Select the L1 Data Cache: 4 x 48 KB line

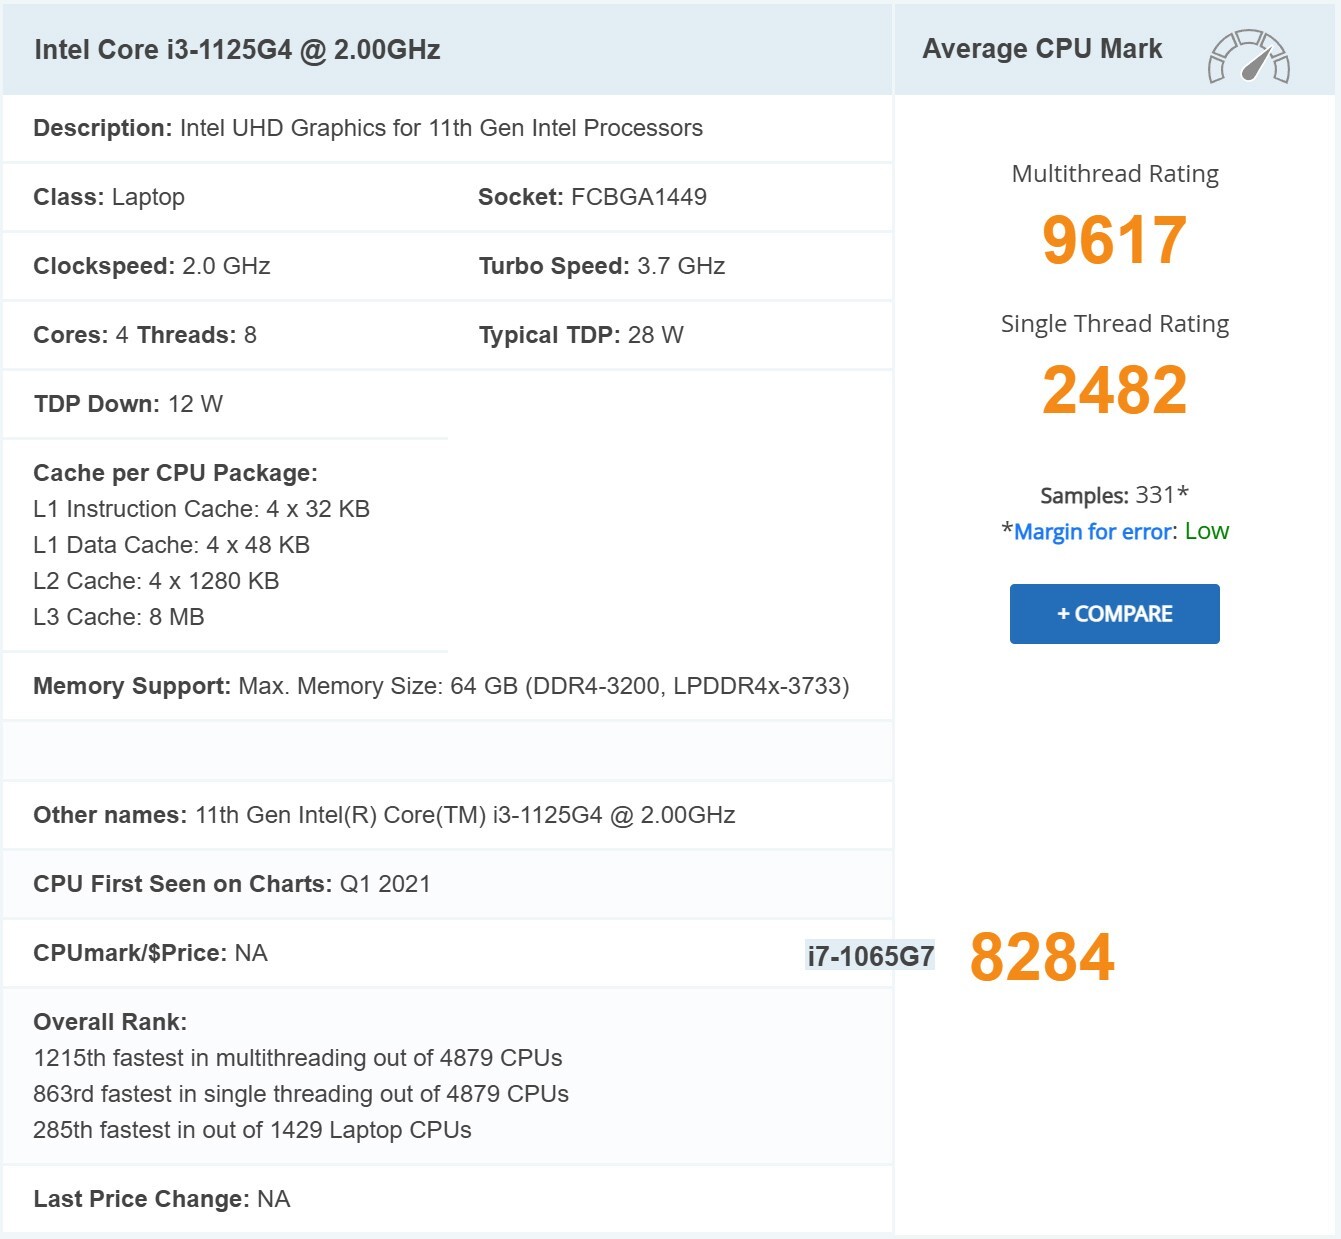(171, 545)
